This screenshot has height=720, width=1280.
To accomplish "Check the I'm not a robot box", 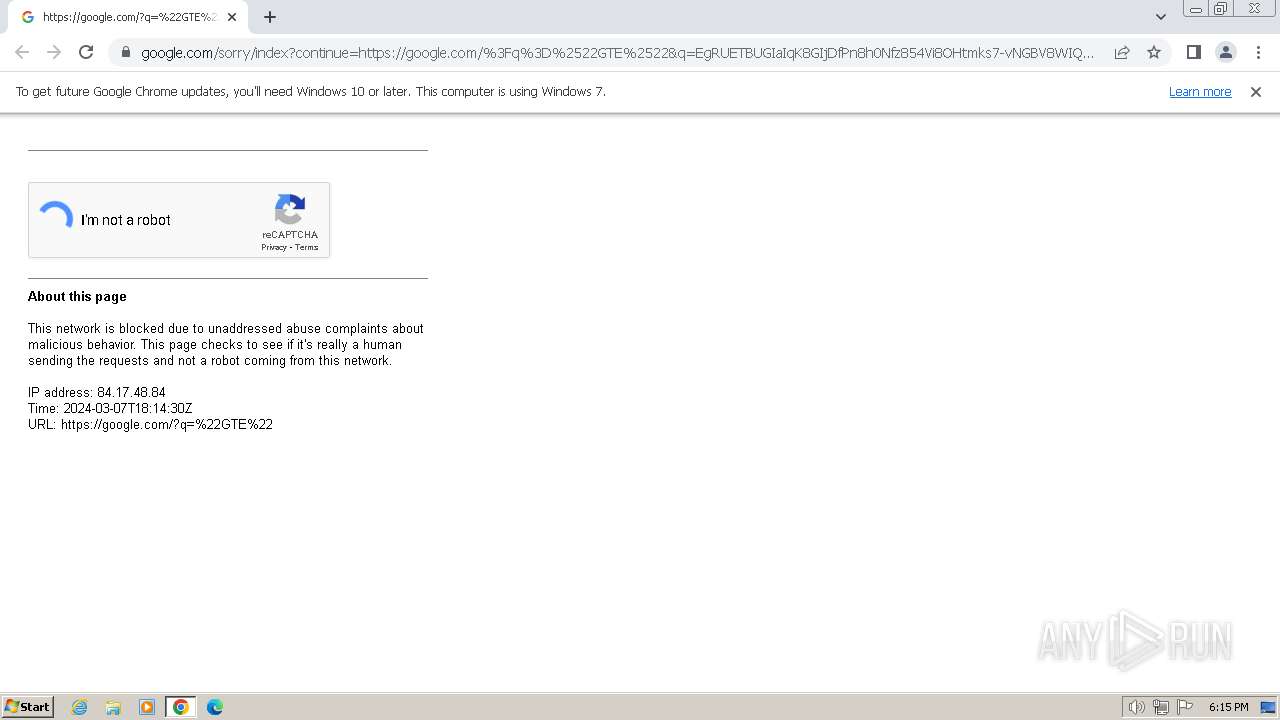I will pos(56,217).
